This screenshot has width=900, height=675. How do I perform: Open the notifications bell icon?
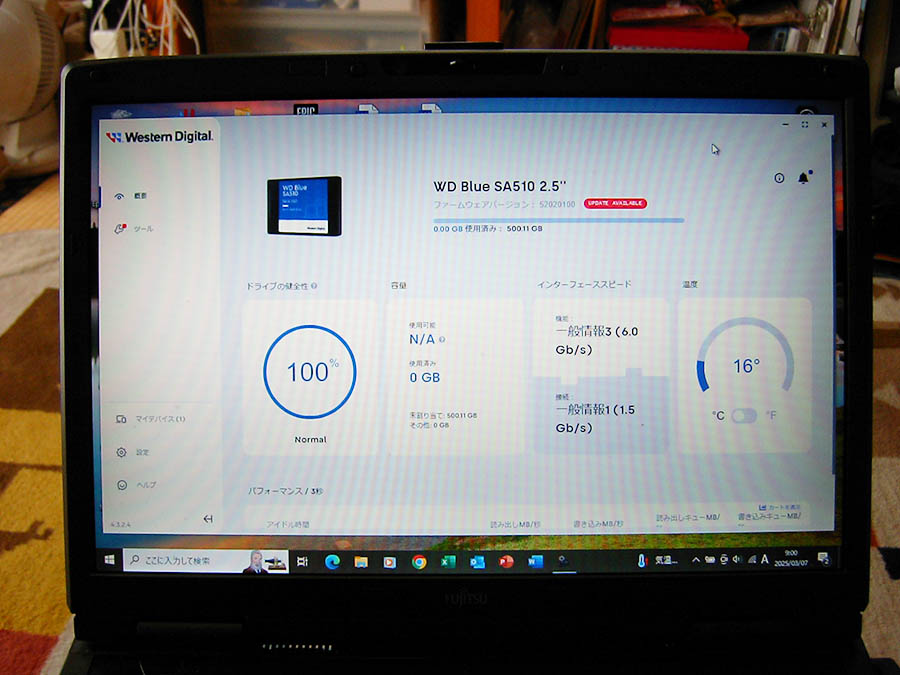click(804, 177)
